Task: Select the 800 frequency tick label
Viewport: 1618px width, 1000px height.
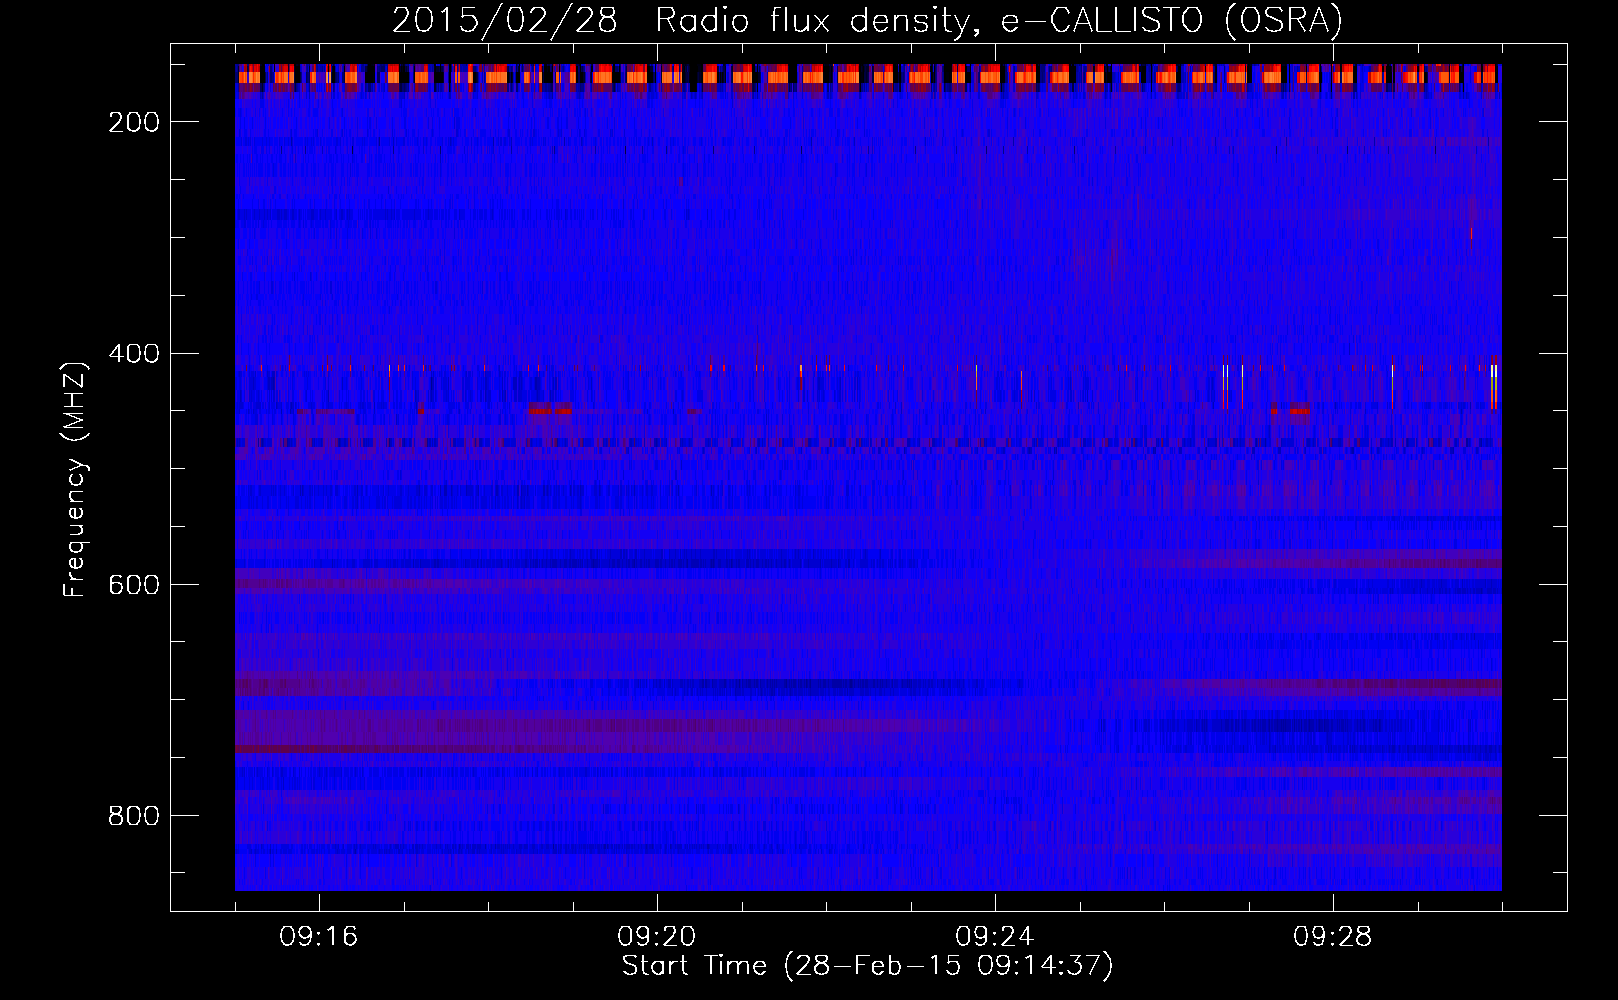Action: click(x=134, y=816)
